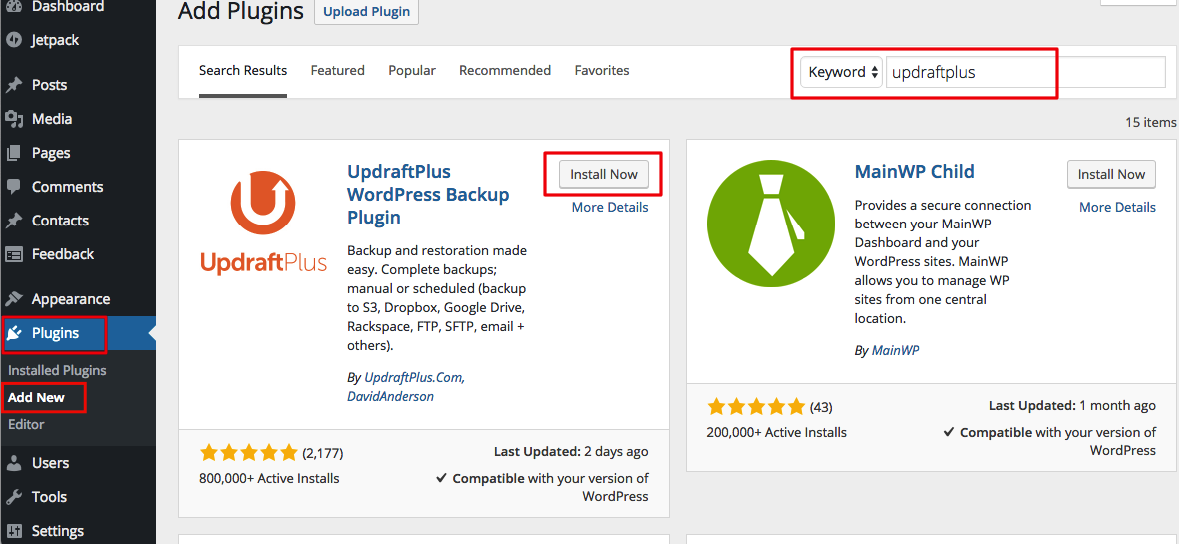Click the Posts pushpin icon
Viewport: 1179px width, 544px height.
[14, 85]
